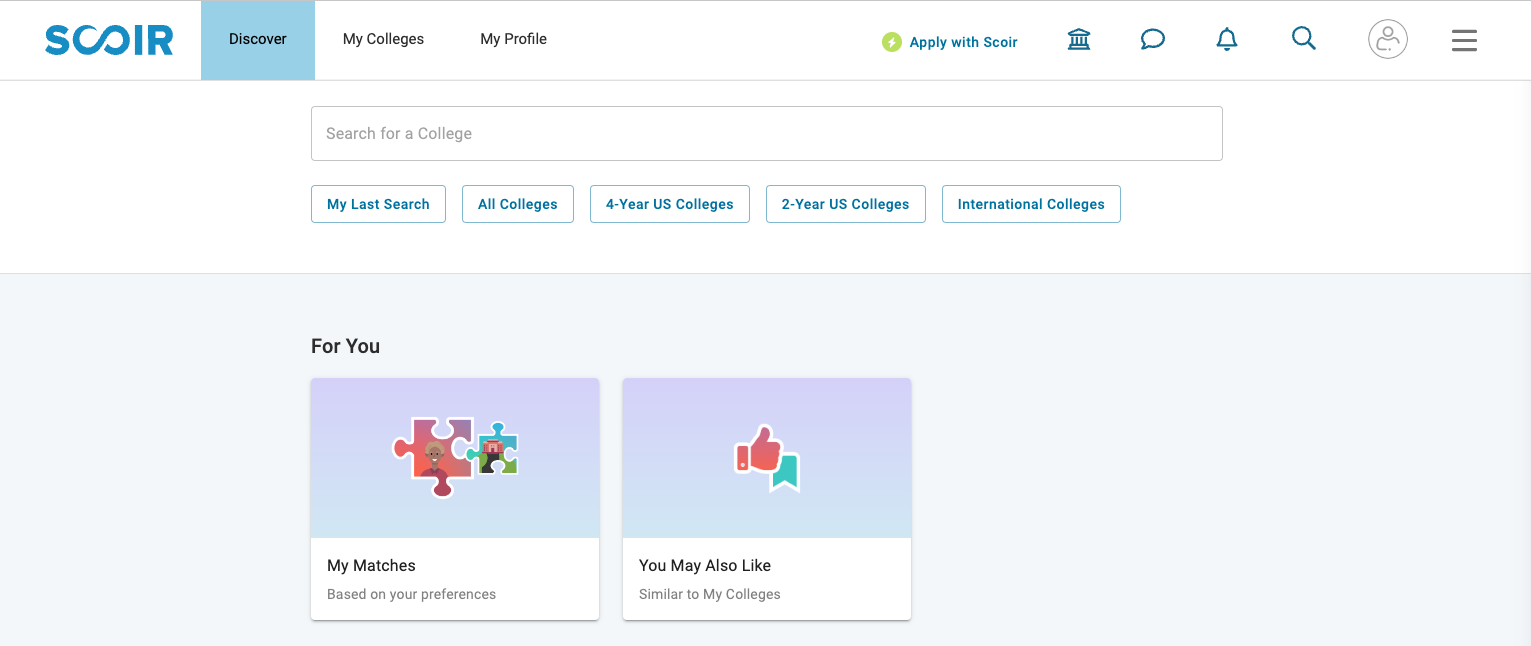Switch to the My Profile tab
This screenshot has height=646, width=1531.
(x=513, y=39)
